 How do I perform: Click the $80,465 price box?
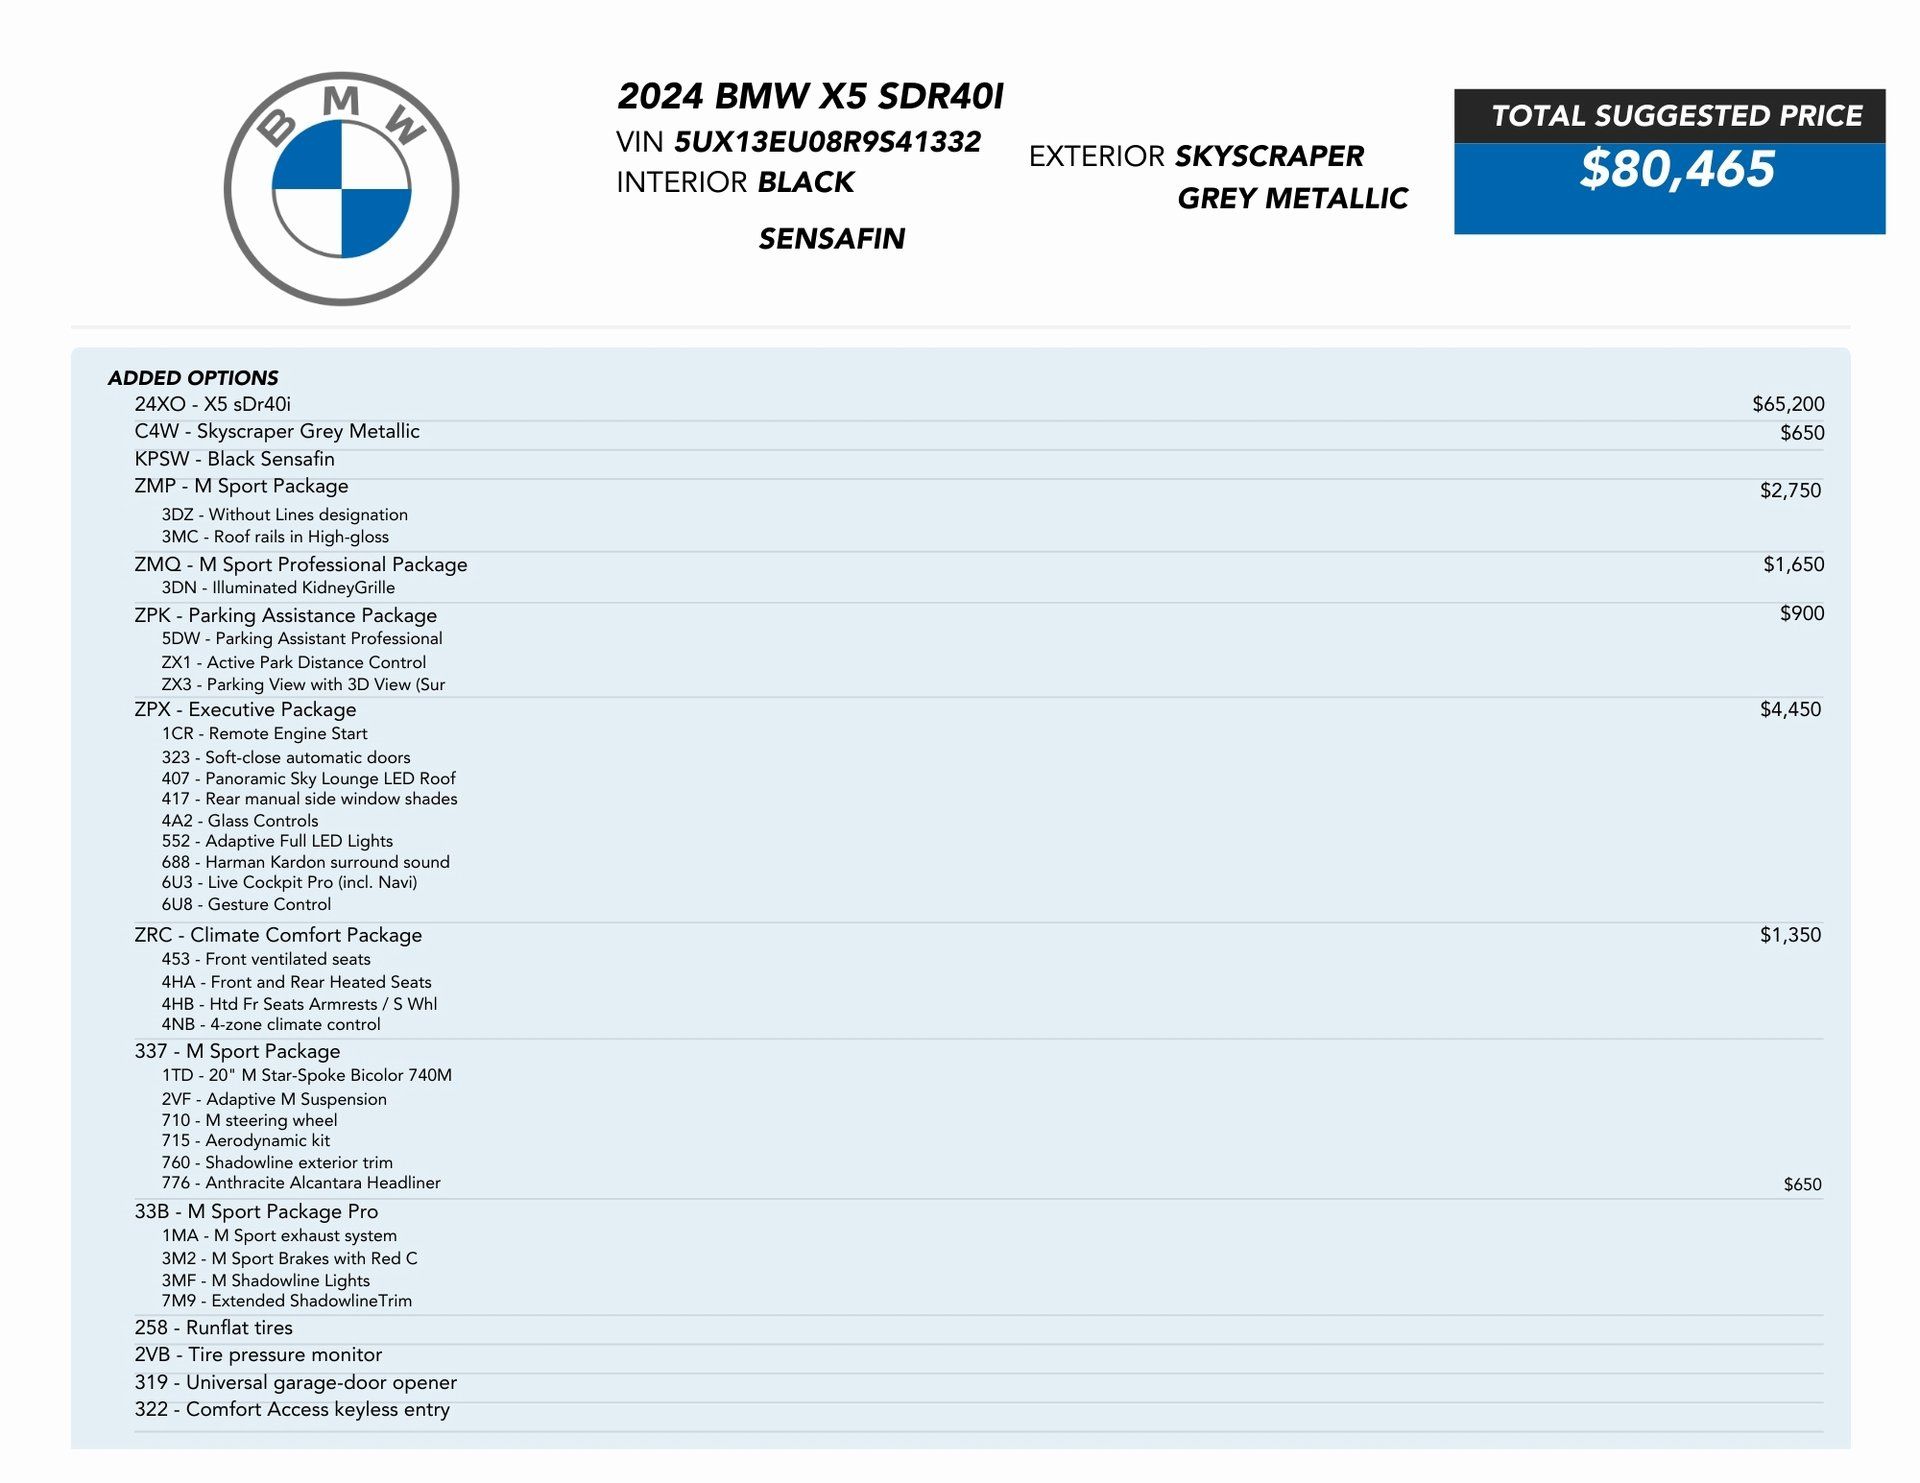point(1676,170)
